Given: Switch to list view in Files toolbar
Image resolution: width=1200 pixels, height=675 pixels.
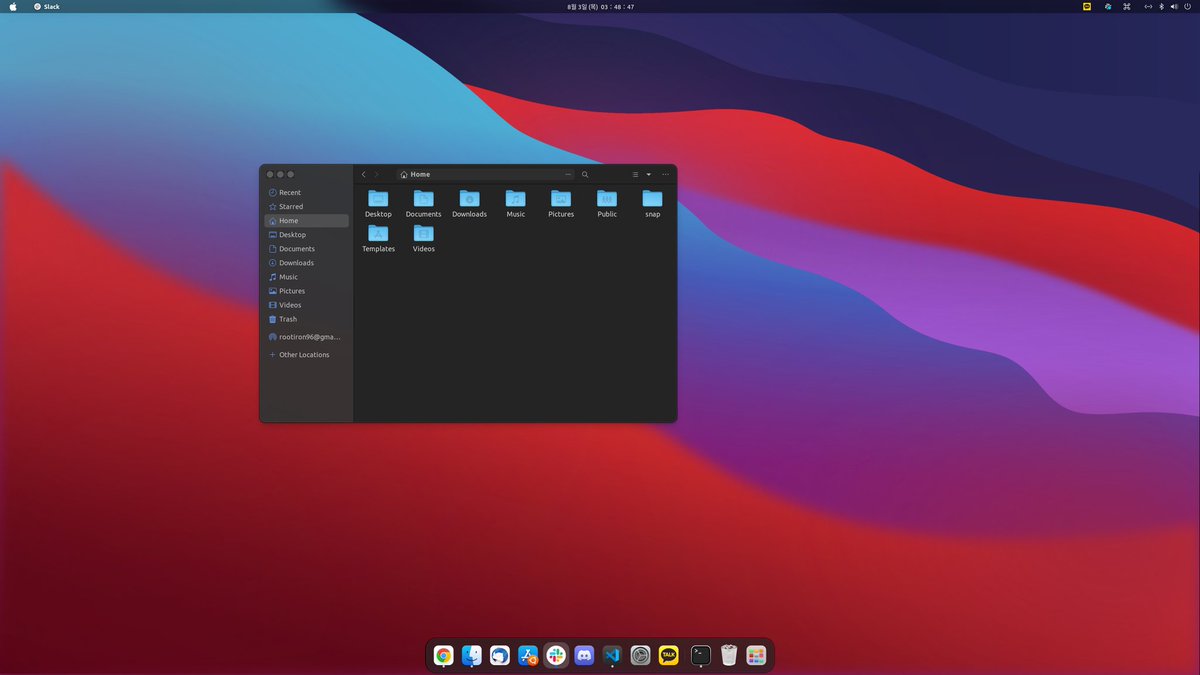Looking at the screenshot, I should (635, 174).
